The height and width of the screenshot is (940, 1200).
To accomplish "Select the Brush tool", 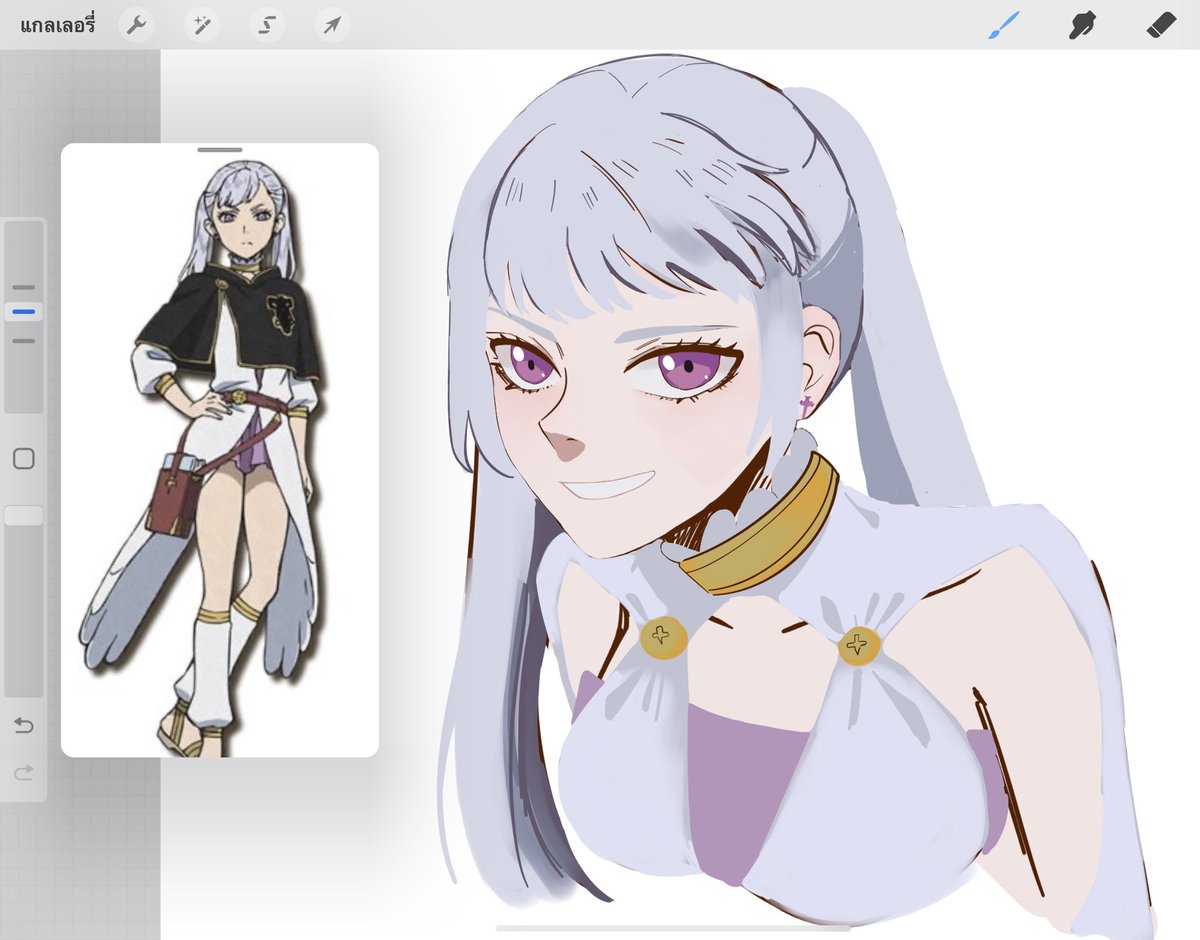I will [x=1003, y=25].
